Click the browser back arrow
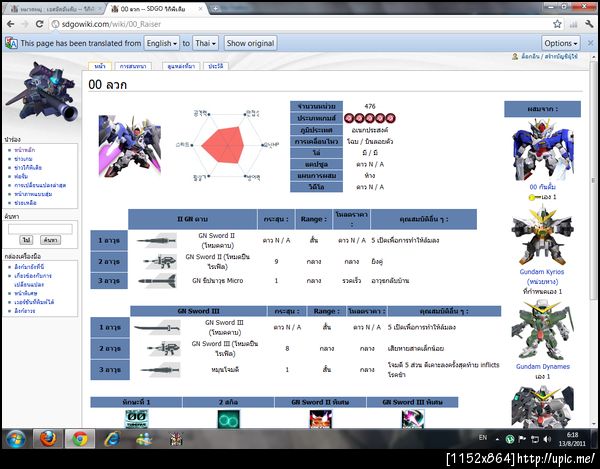This screenshot has height=469, width=600. click(10, 24)
